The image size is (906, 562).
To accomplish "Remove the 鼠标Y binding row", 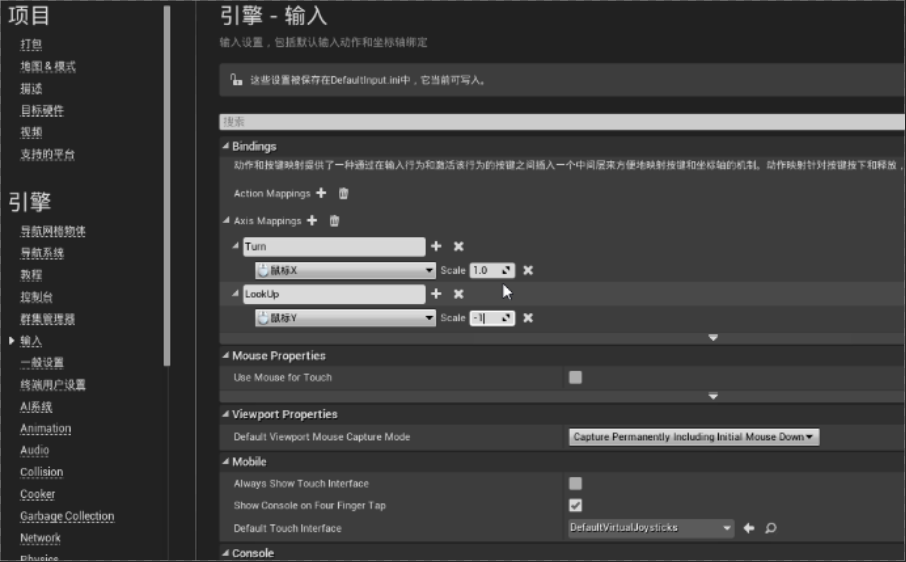I will (528, 318).
